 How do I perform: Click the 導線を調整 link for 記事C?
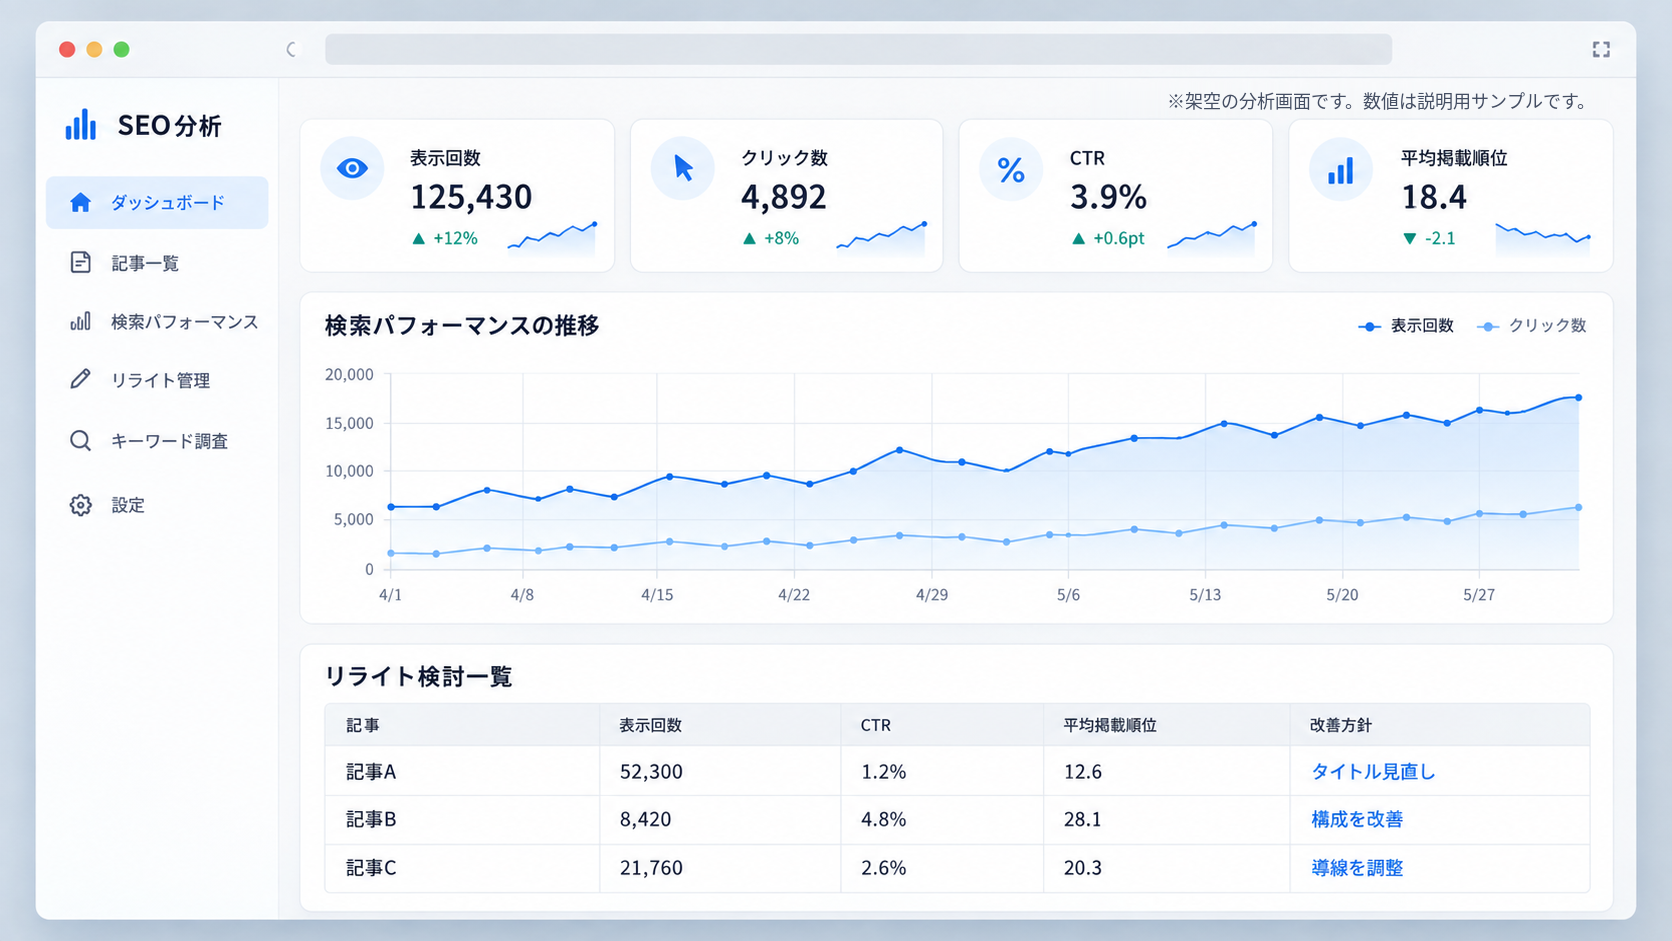pyautogui.click(x=1357, y=868)
